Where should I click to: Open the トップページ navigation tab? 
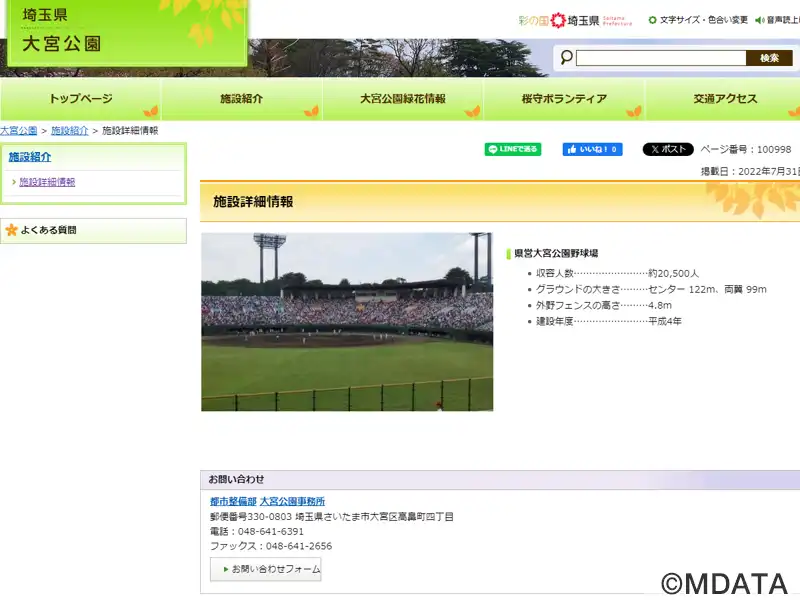pos(80,99)
